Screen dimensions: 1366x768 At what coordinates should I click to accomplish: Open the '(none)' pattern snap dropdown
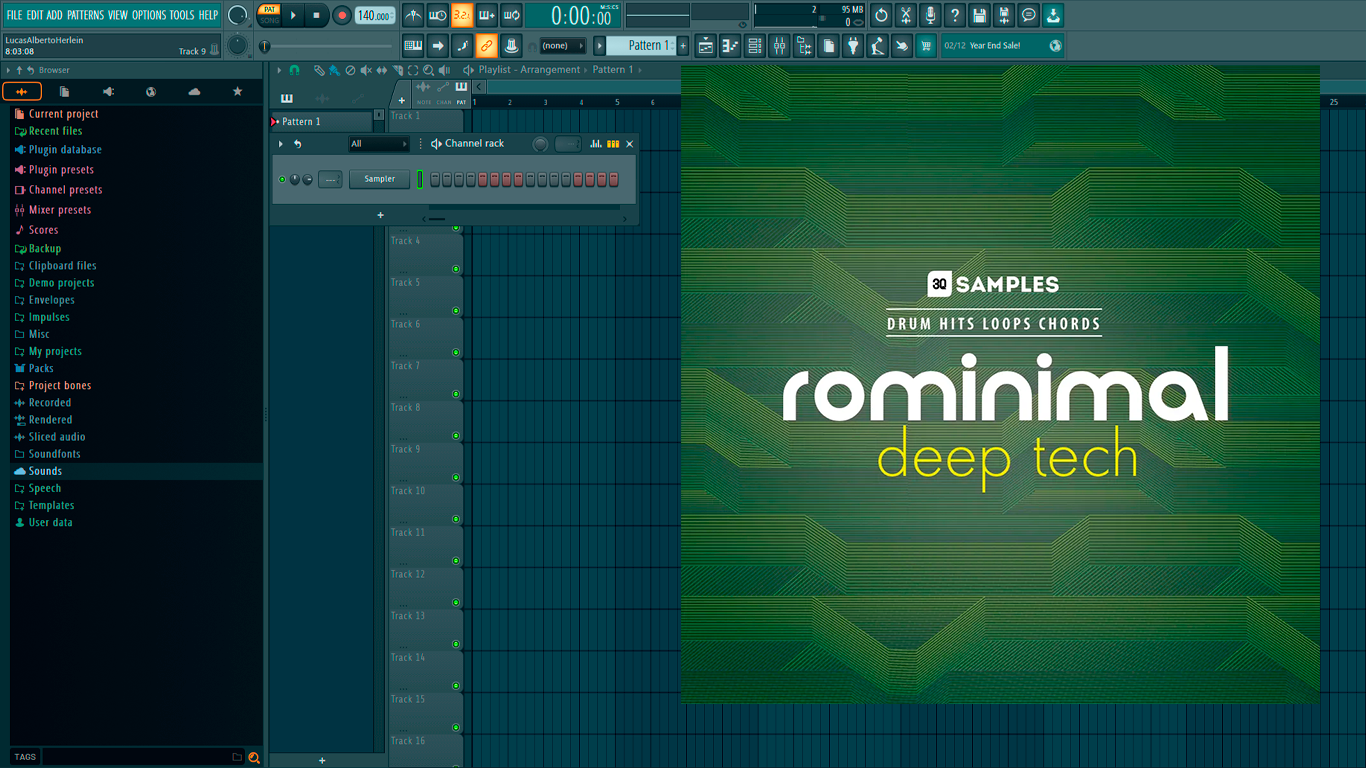pos(562,46)
